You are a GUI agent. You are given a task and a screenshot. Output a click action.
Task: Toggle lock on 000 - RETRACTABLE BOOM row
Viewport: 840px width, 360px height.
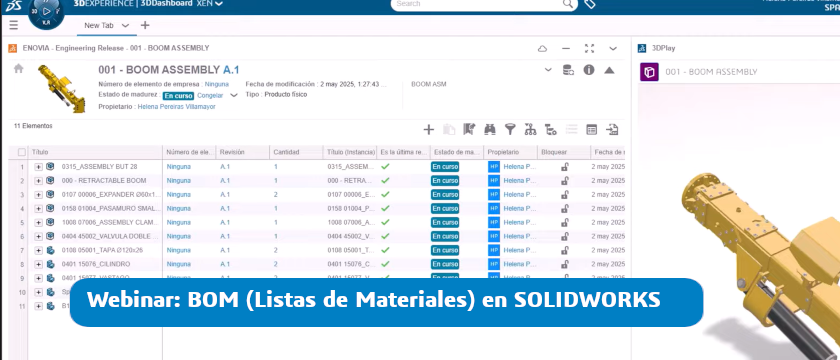tap(565, 181)
